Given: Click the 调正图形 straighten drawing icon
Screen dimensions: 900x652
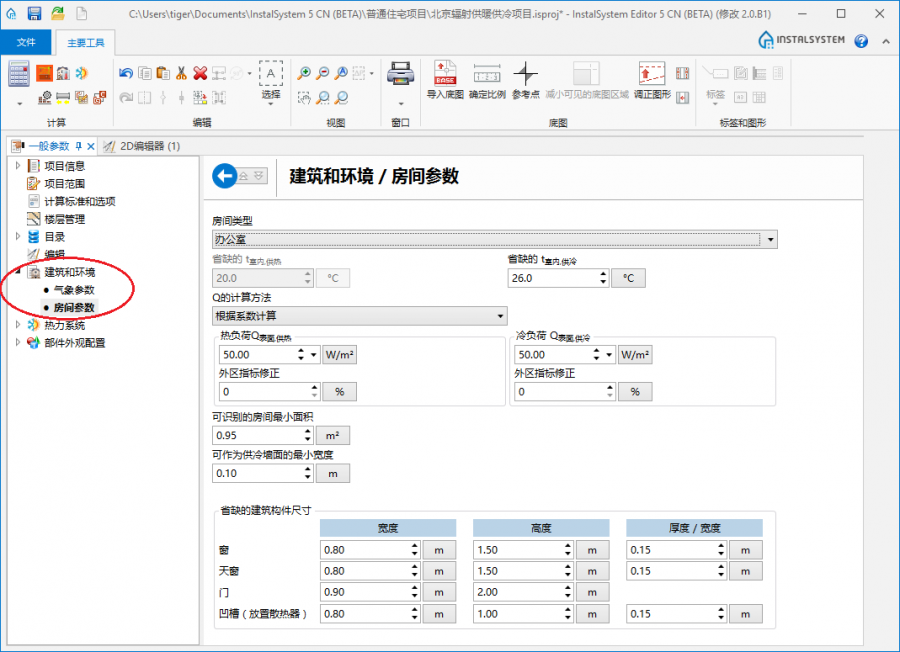Looking at the screenshot, I should point(651,74).
